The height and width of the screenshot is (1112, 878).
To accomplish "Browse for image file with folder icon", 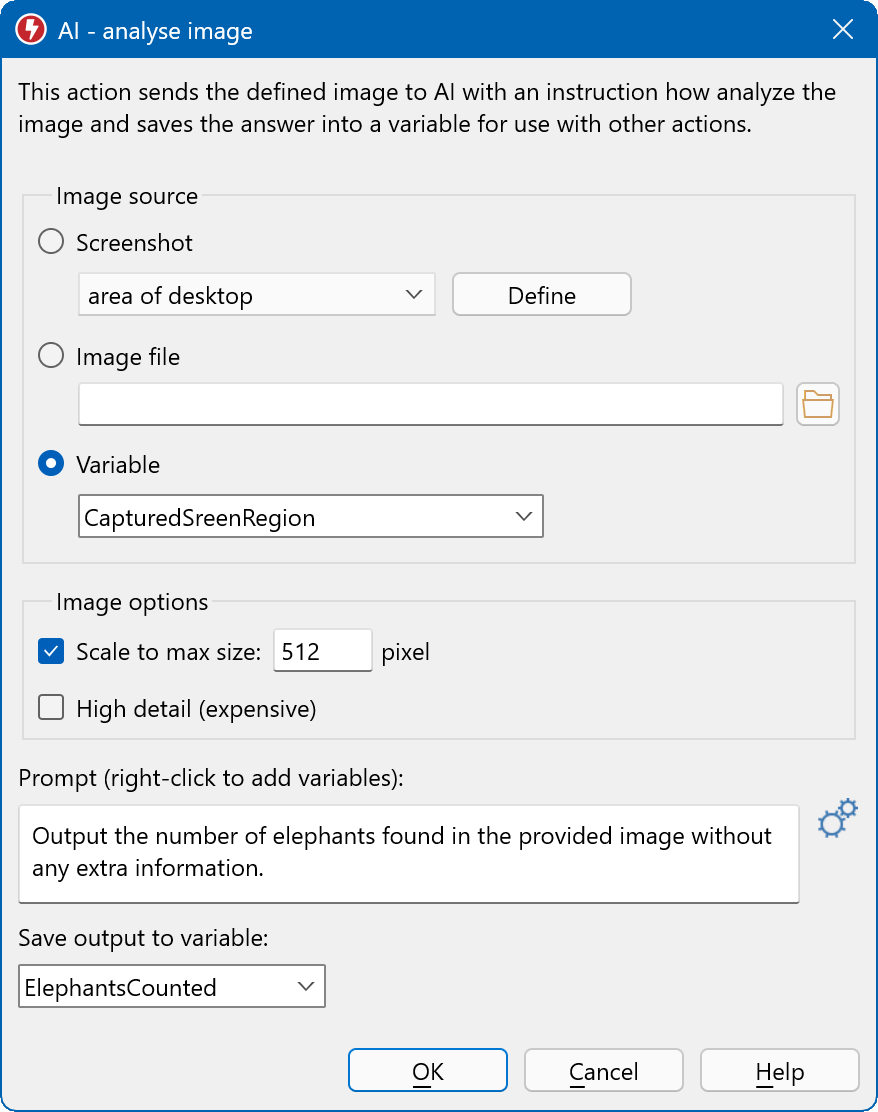I will click(x=817, y=405).
